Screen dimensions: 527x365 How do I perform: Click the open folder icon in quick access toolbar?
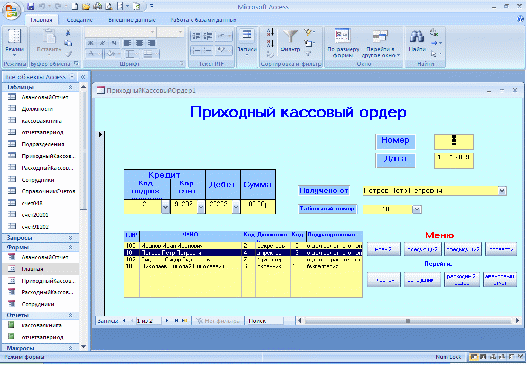coord(86,6)
